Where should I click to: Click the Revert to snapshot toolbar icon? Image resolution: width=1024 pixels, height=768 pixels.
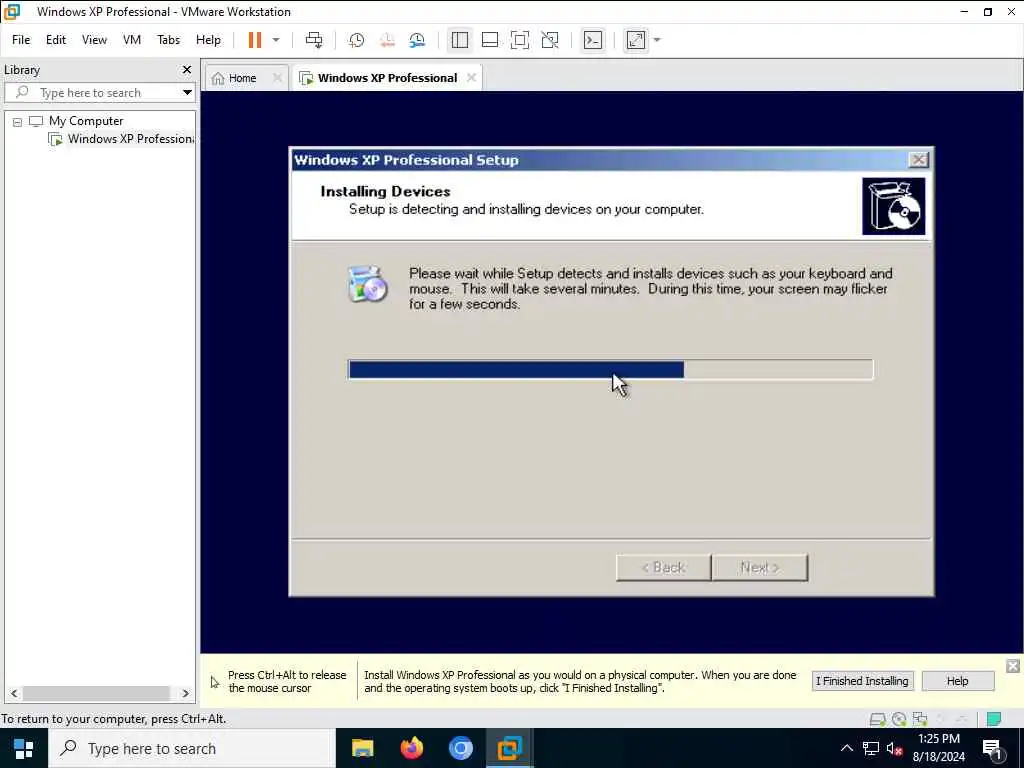pyautogui.click(x=387, y=40)
